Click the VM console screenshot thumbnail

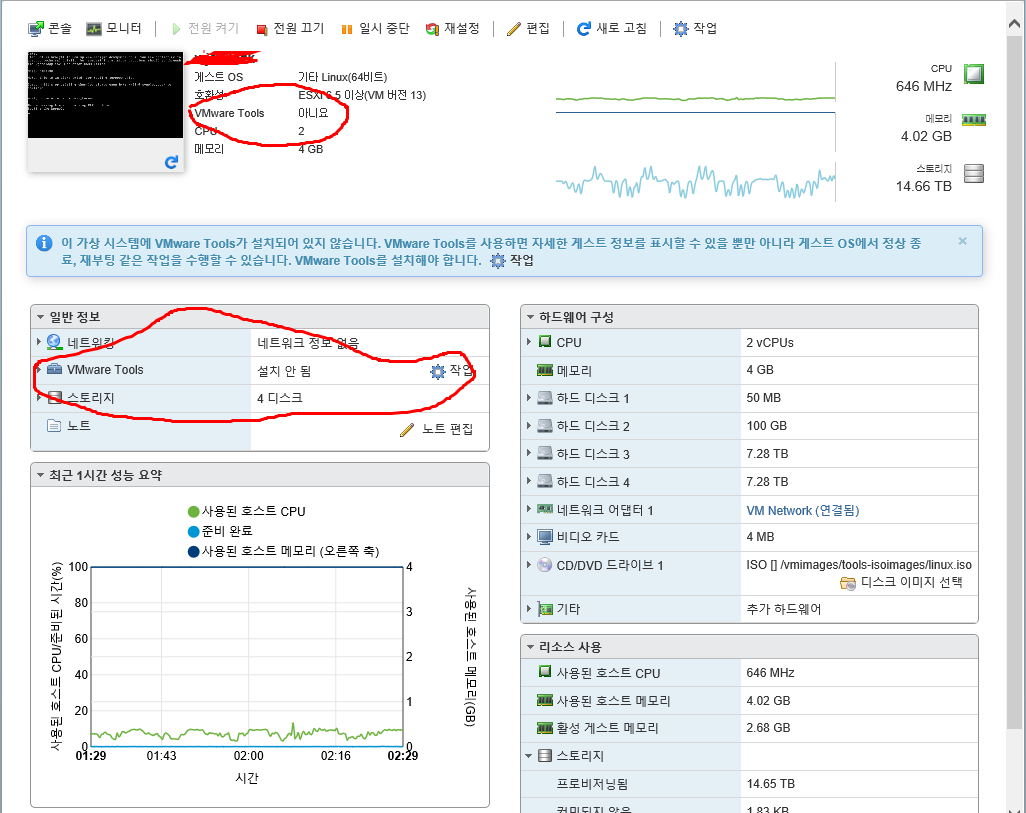(x=105, y=95)
